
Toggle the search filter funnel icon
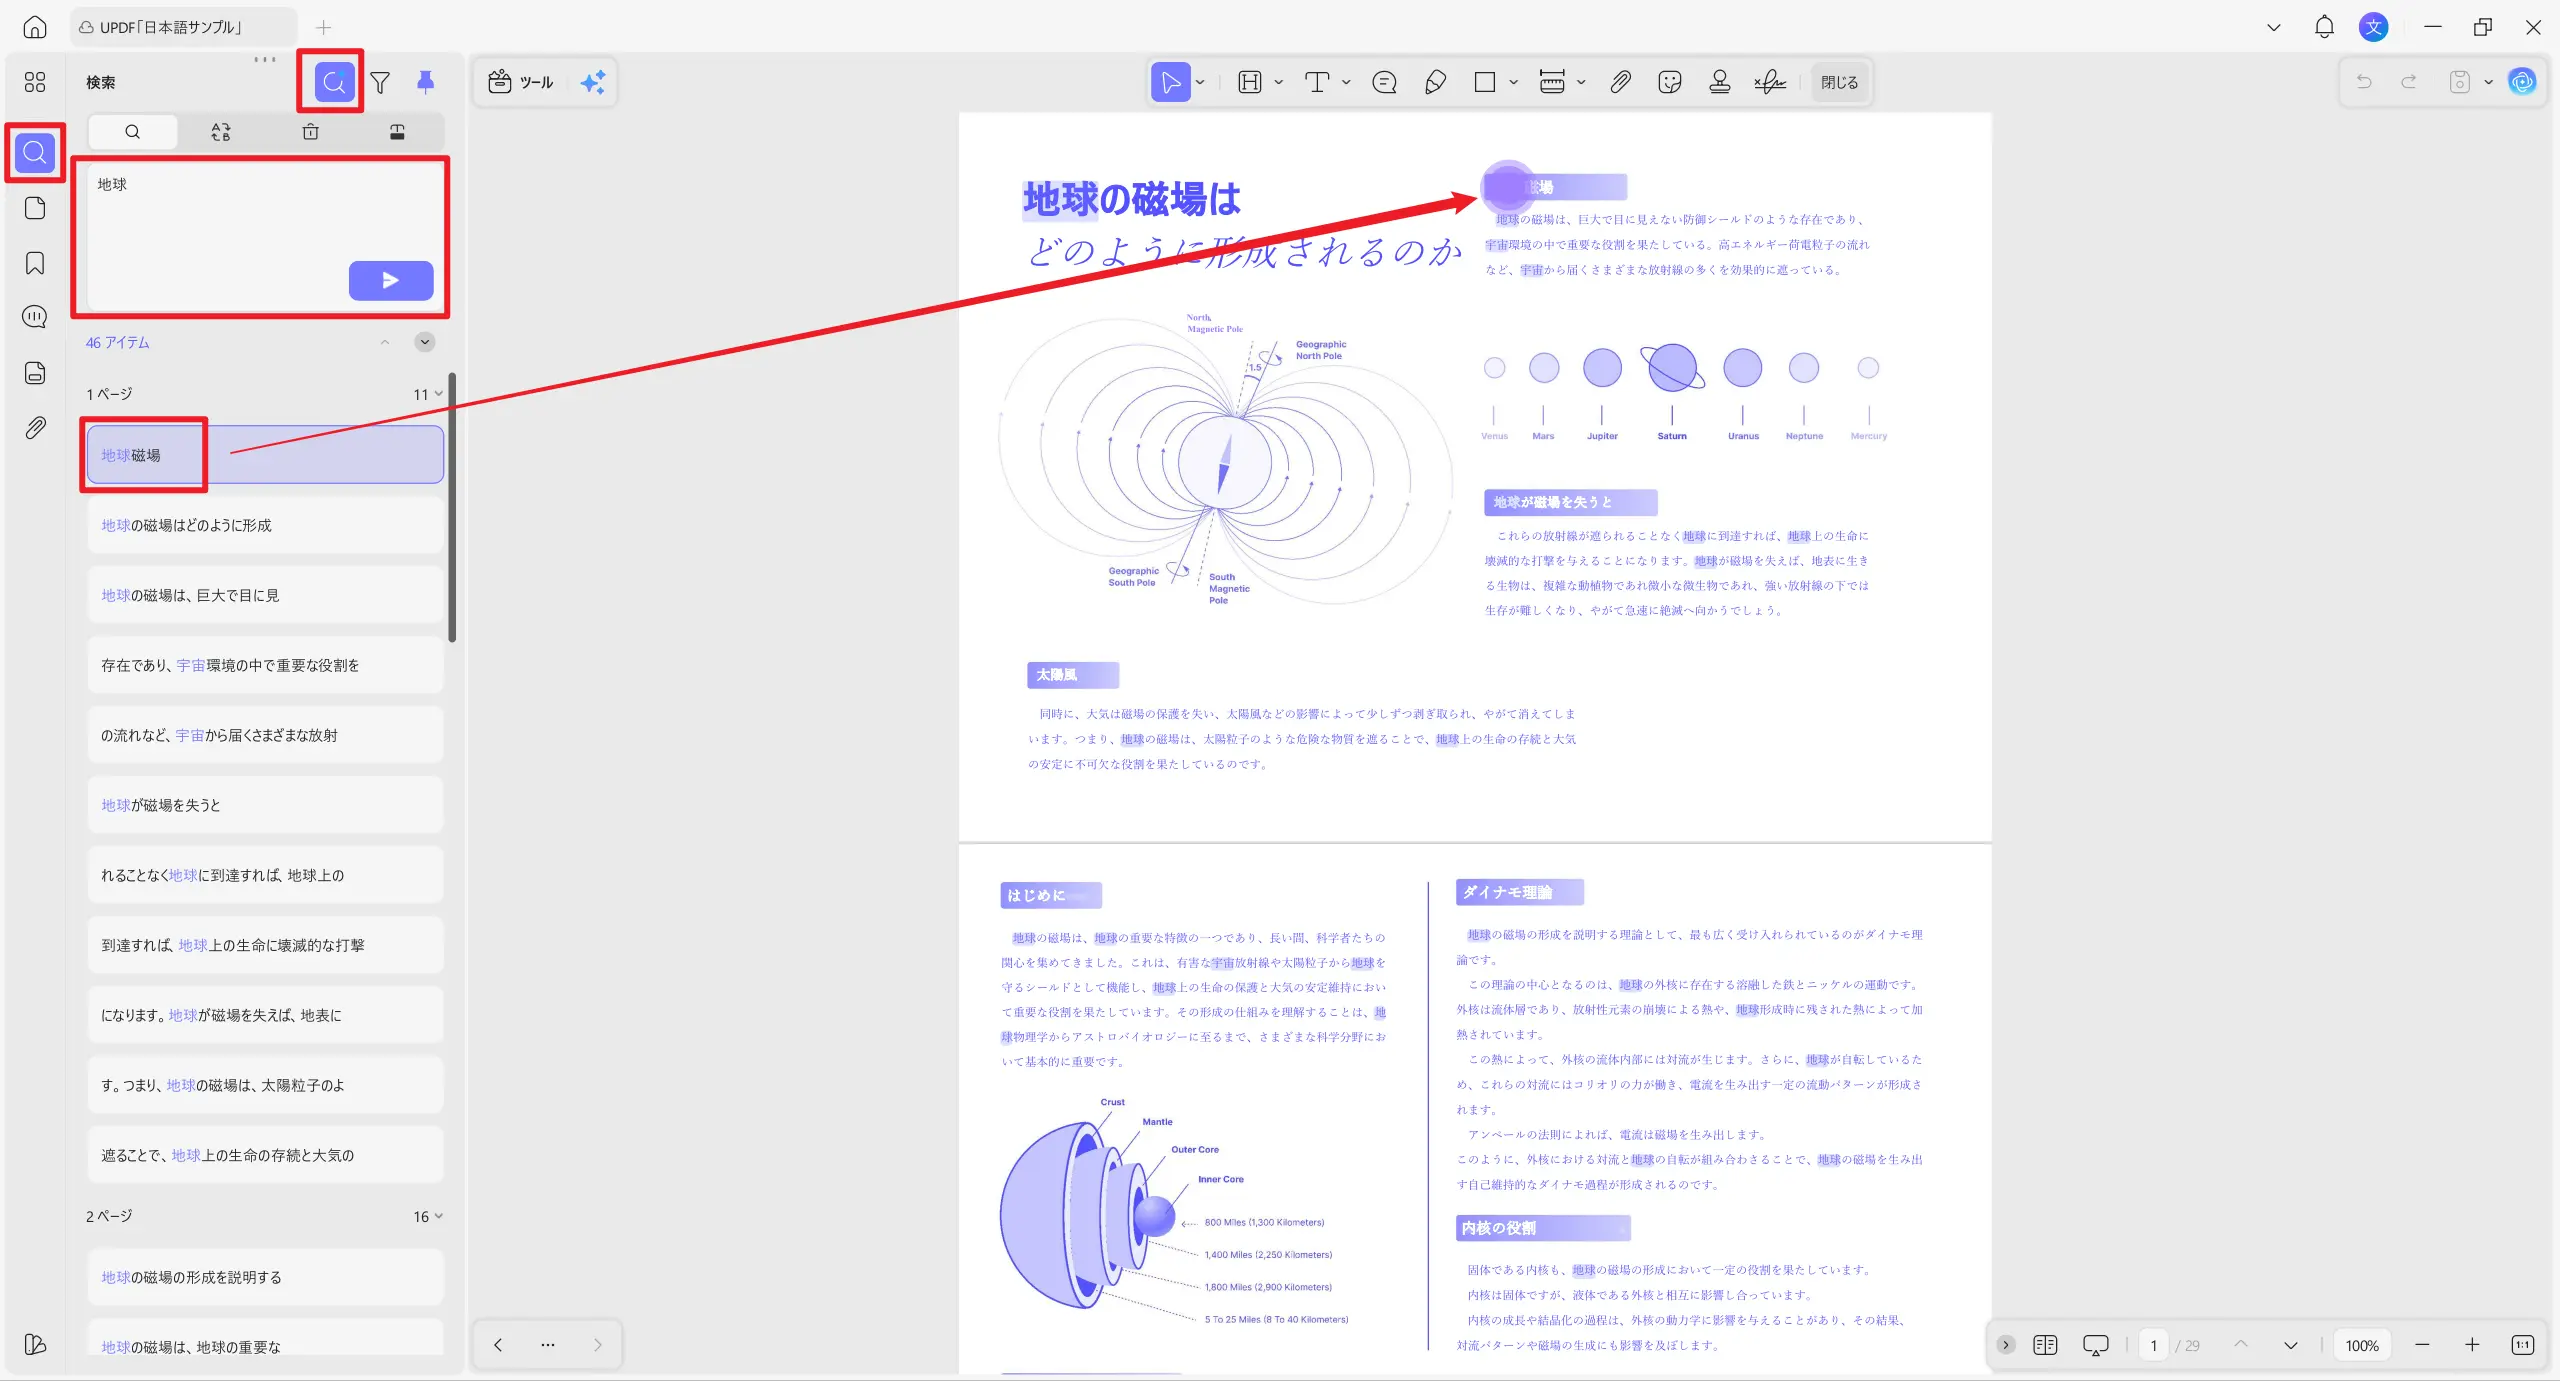pos(380,82)
